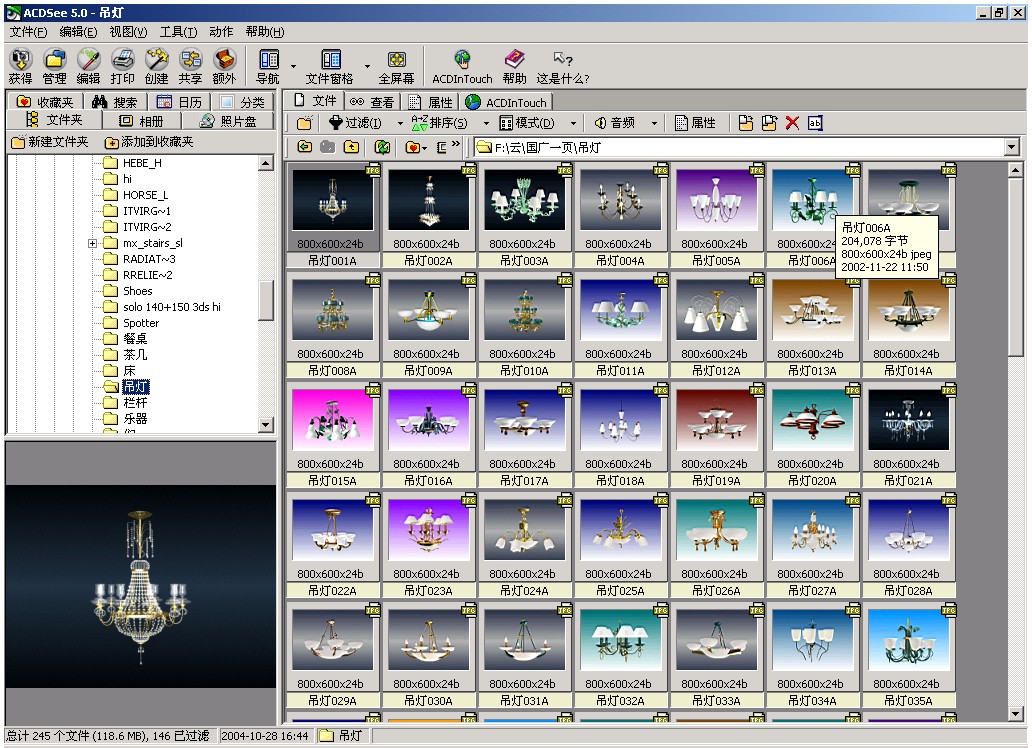Select the 吊灯012A thumbnail
Viewport: 1032px width, 748px height.
coord(715,310)
